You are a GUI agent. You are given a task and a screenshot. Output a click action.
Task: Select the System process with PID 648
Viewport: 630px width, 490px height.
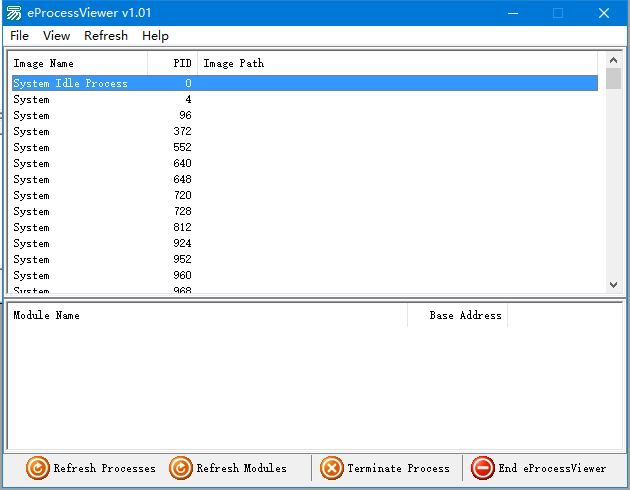point(305,180)
